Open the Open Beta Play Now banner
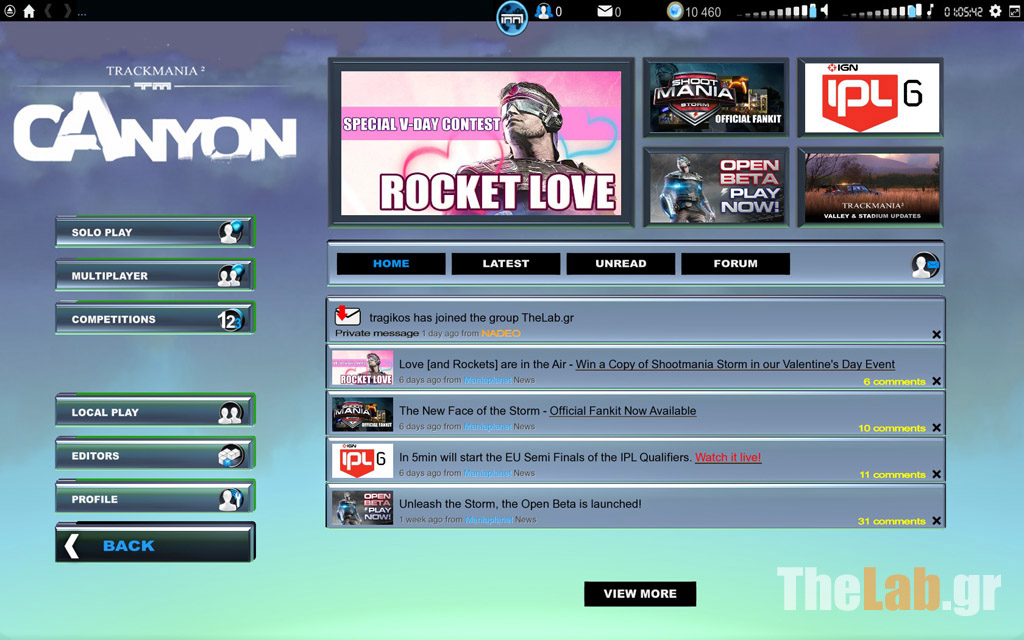 point(716,187)
